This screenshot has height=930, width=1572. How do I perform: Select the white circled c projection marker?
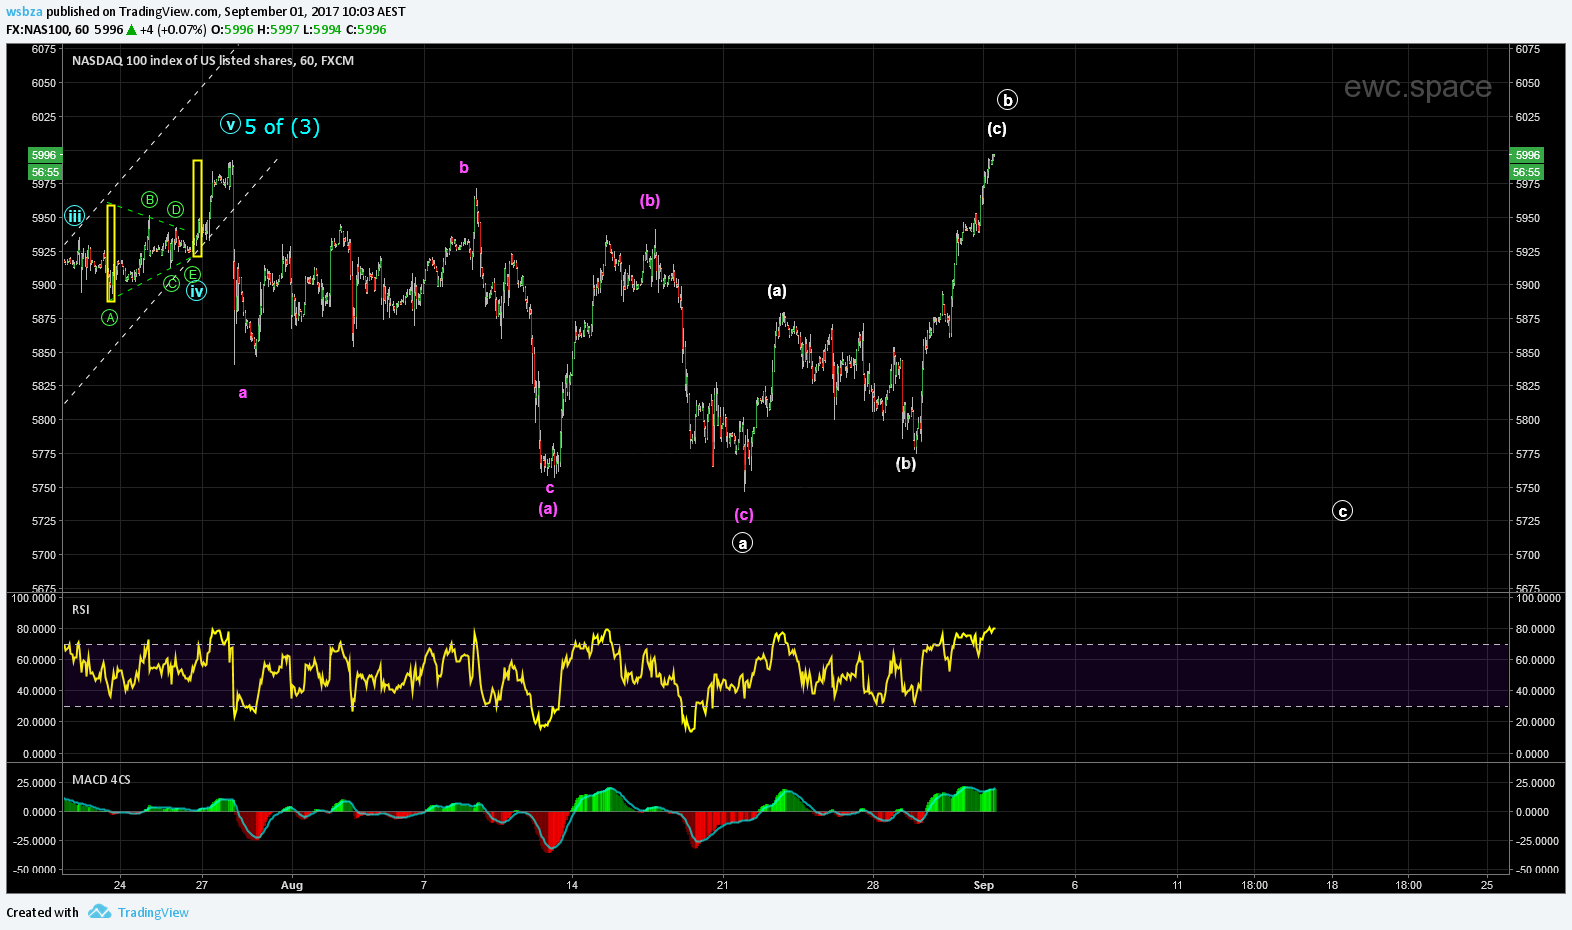[x=1342, y=511]
